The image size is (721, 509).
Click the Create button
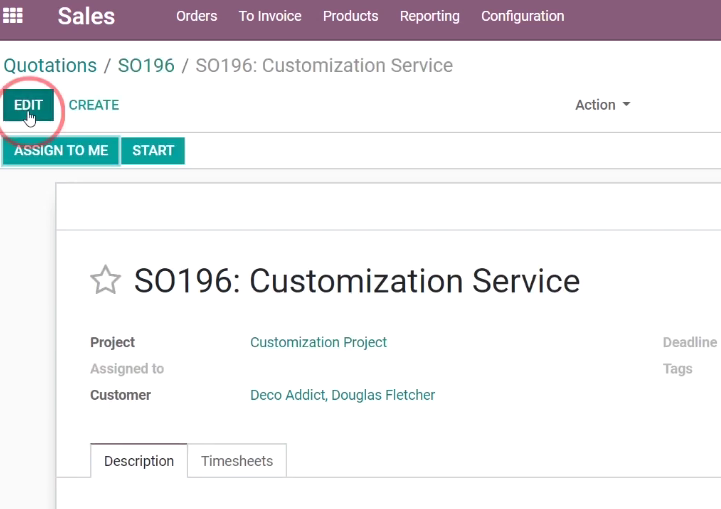(x=94, y=105)
